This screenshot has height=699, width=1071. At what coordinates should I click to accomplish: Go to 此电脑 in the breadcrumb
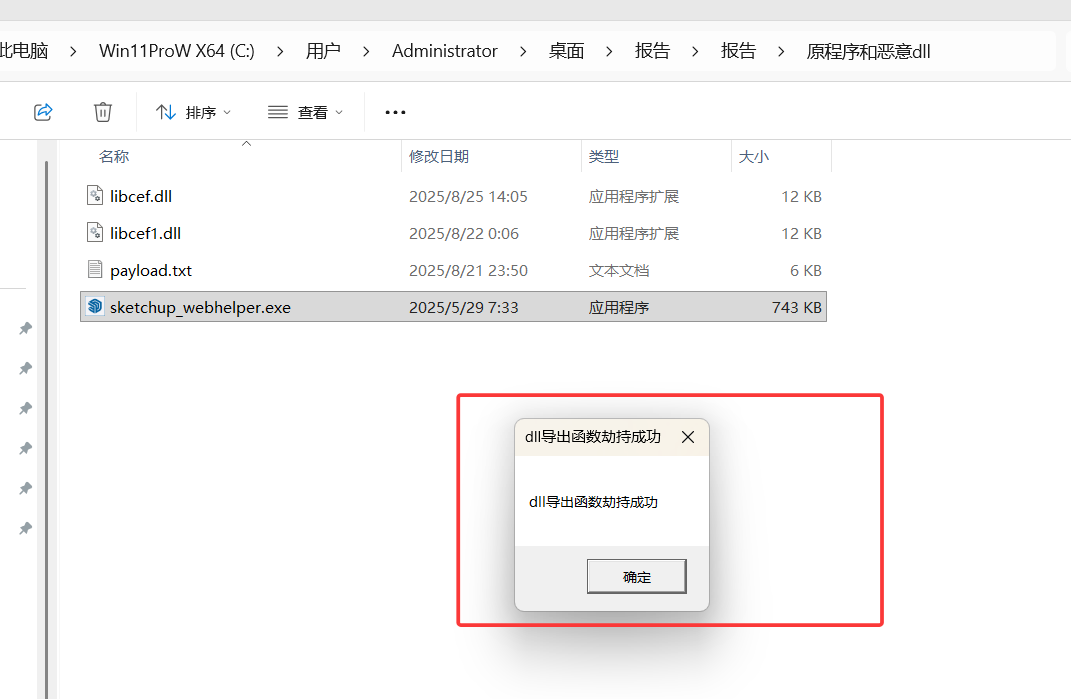click(24, 51)
